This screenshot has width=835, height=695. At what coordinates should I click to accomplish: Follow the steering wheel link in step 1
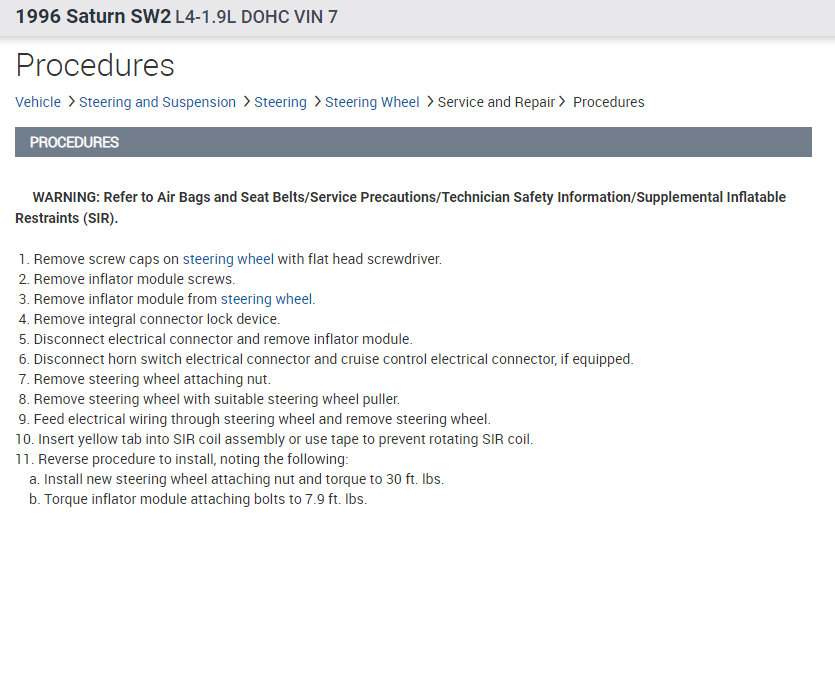tap(228, 259)
